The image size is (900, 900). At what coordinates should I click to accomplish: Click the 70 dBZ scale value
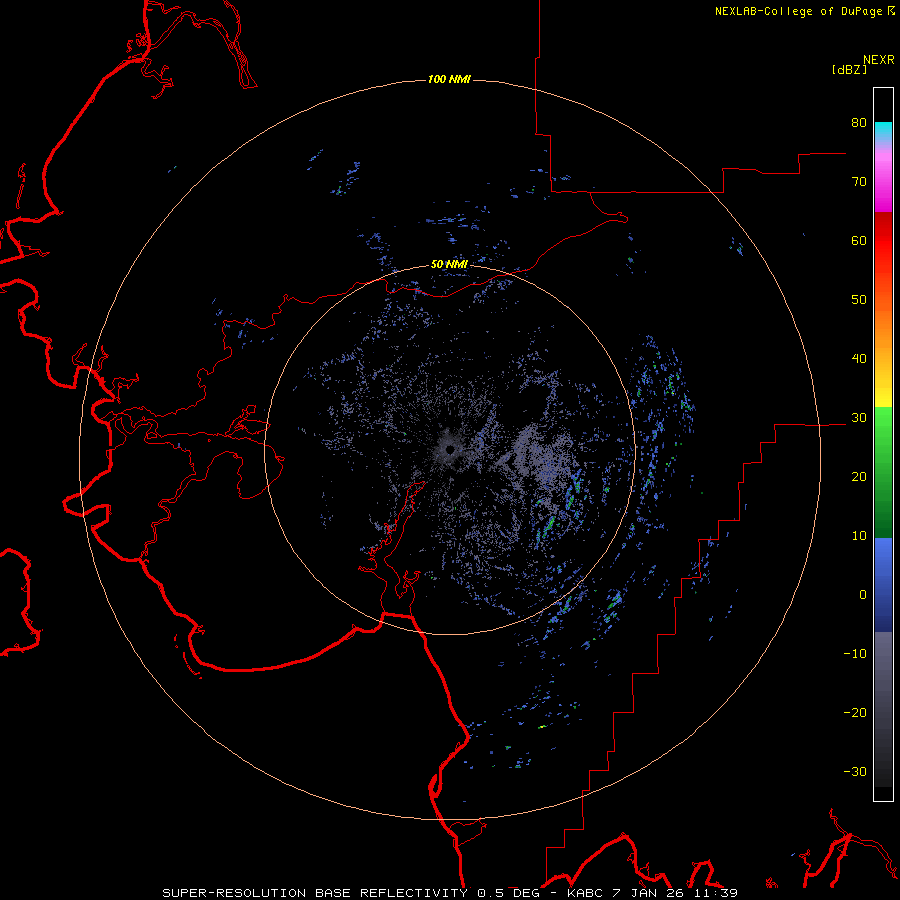859,182
